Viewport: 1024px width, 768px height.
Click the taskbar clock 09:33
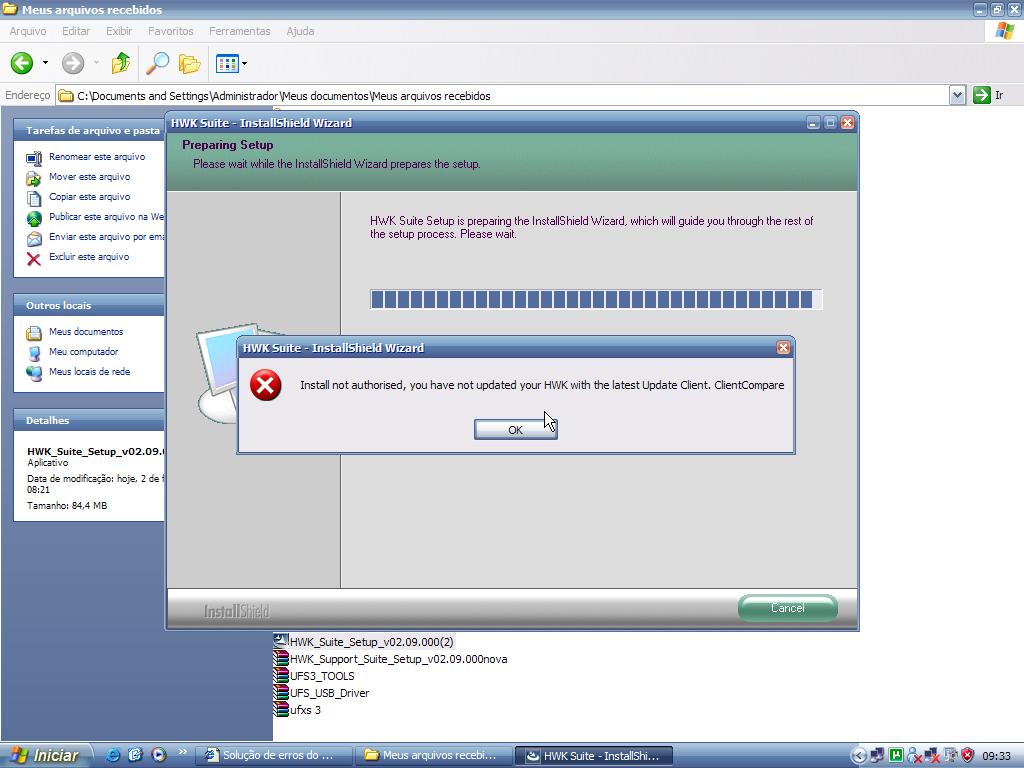[x=996, y=756]
